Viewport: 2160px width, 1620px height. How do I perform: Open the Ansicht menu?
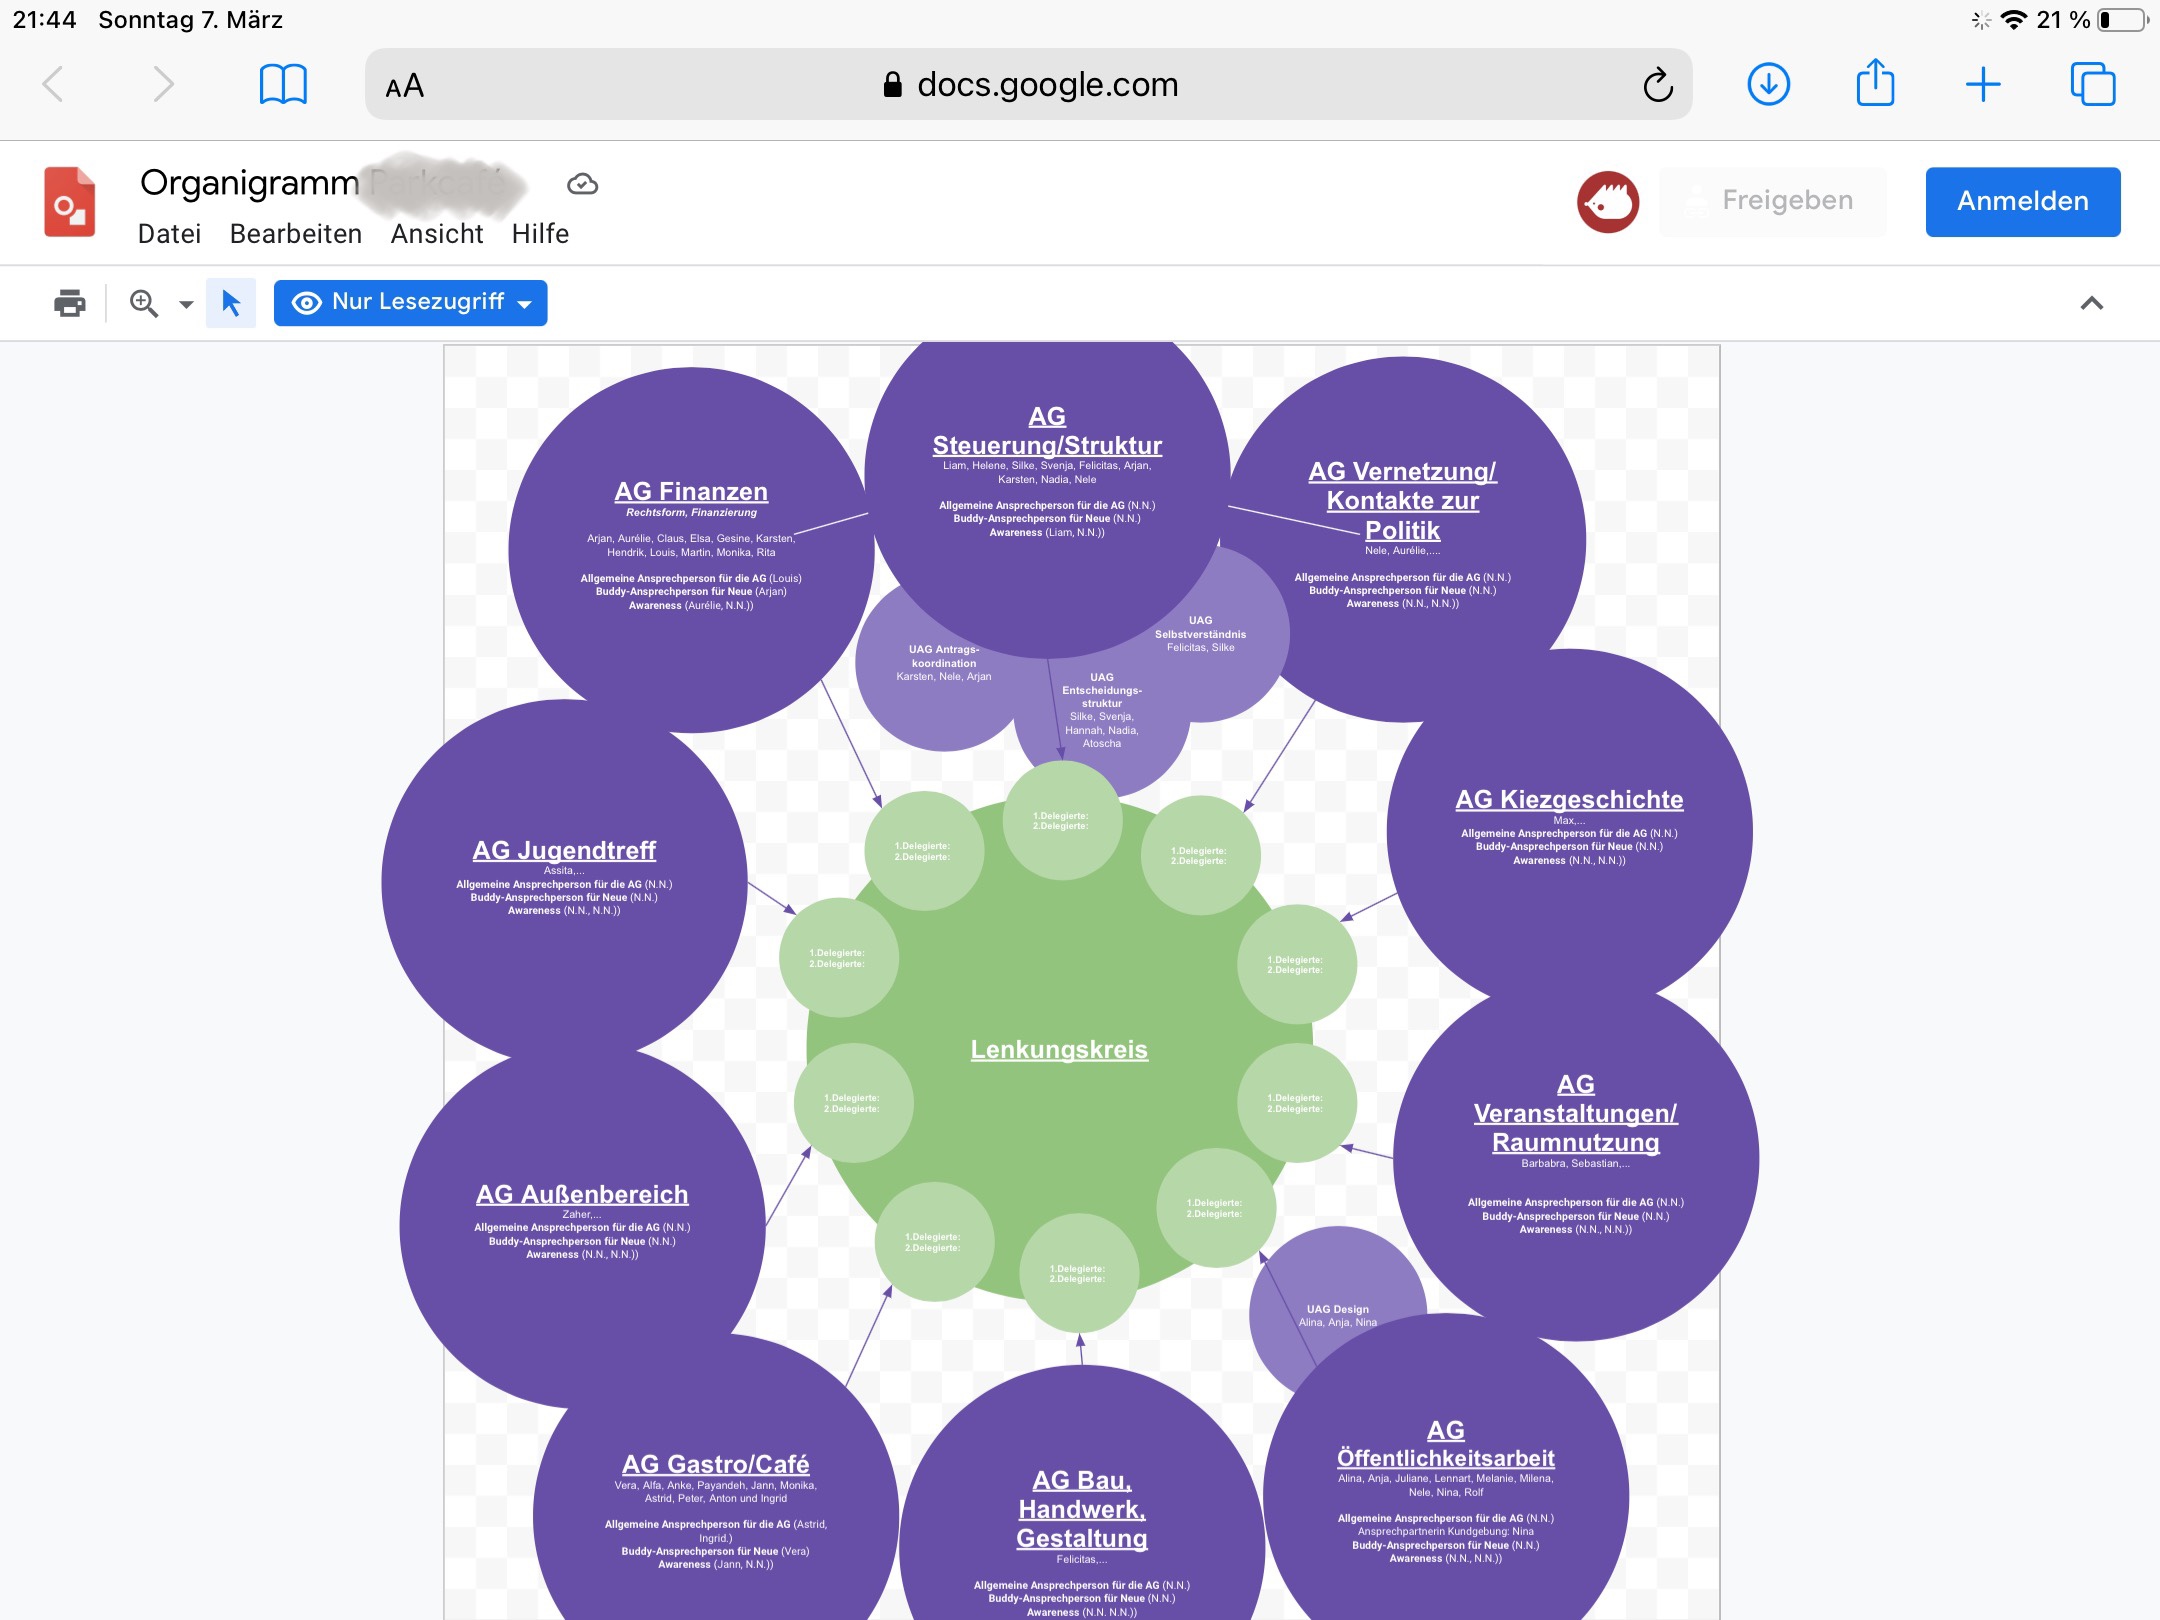click(437, 234)
